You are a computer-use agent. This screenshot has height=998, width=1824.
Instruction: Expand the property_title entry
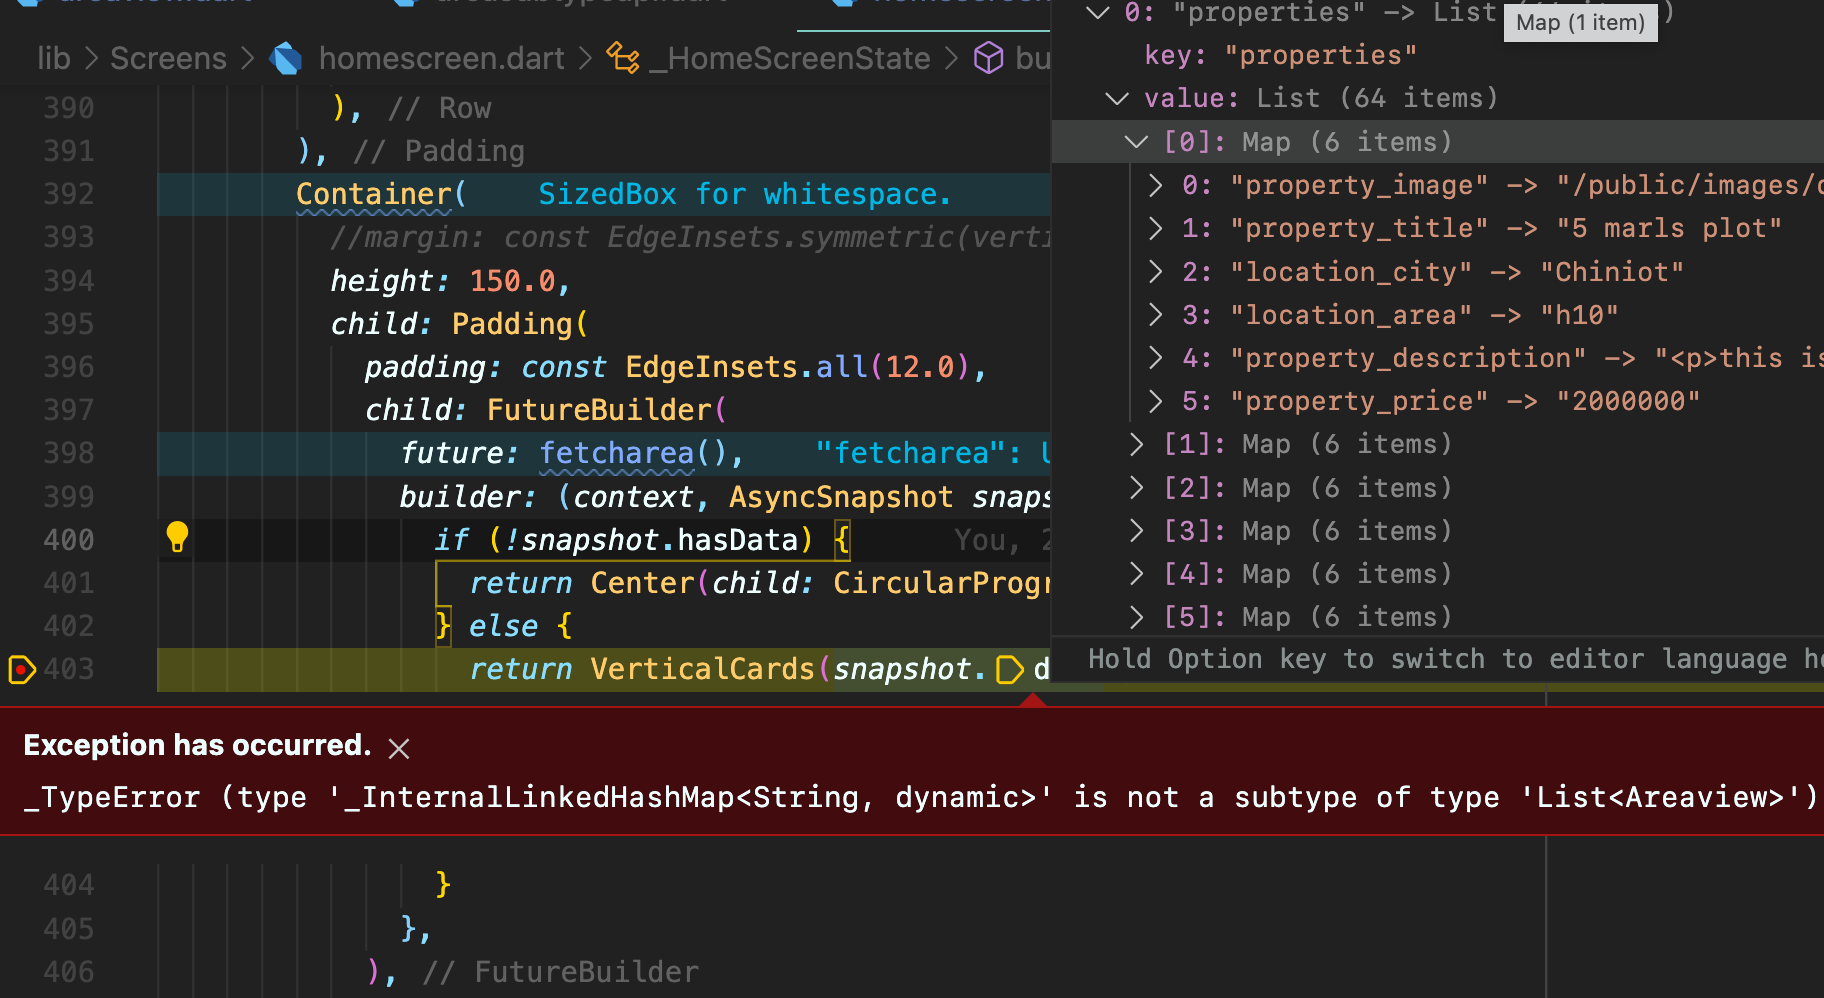[1156, 228]
